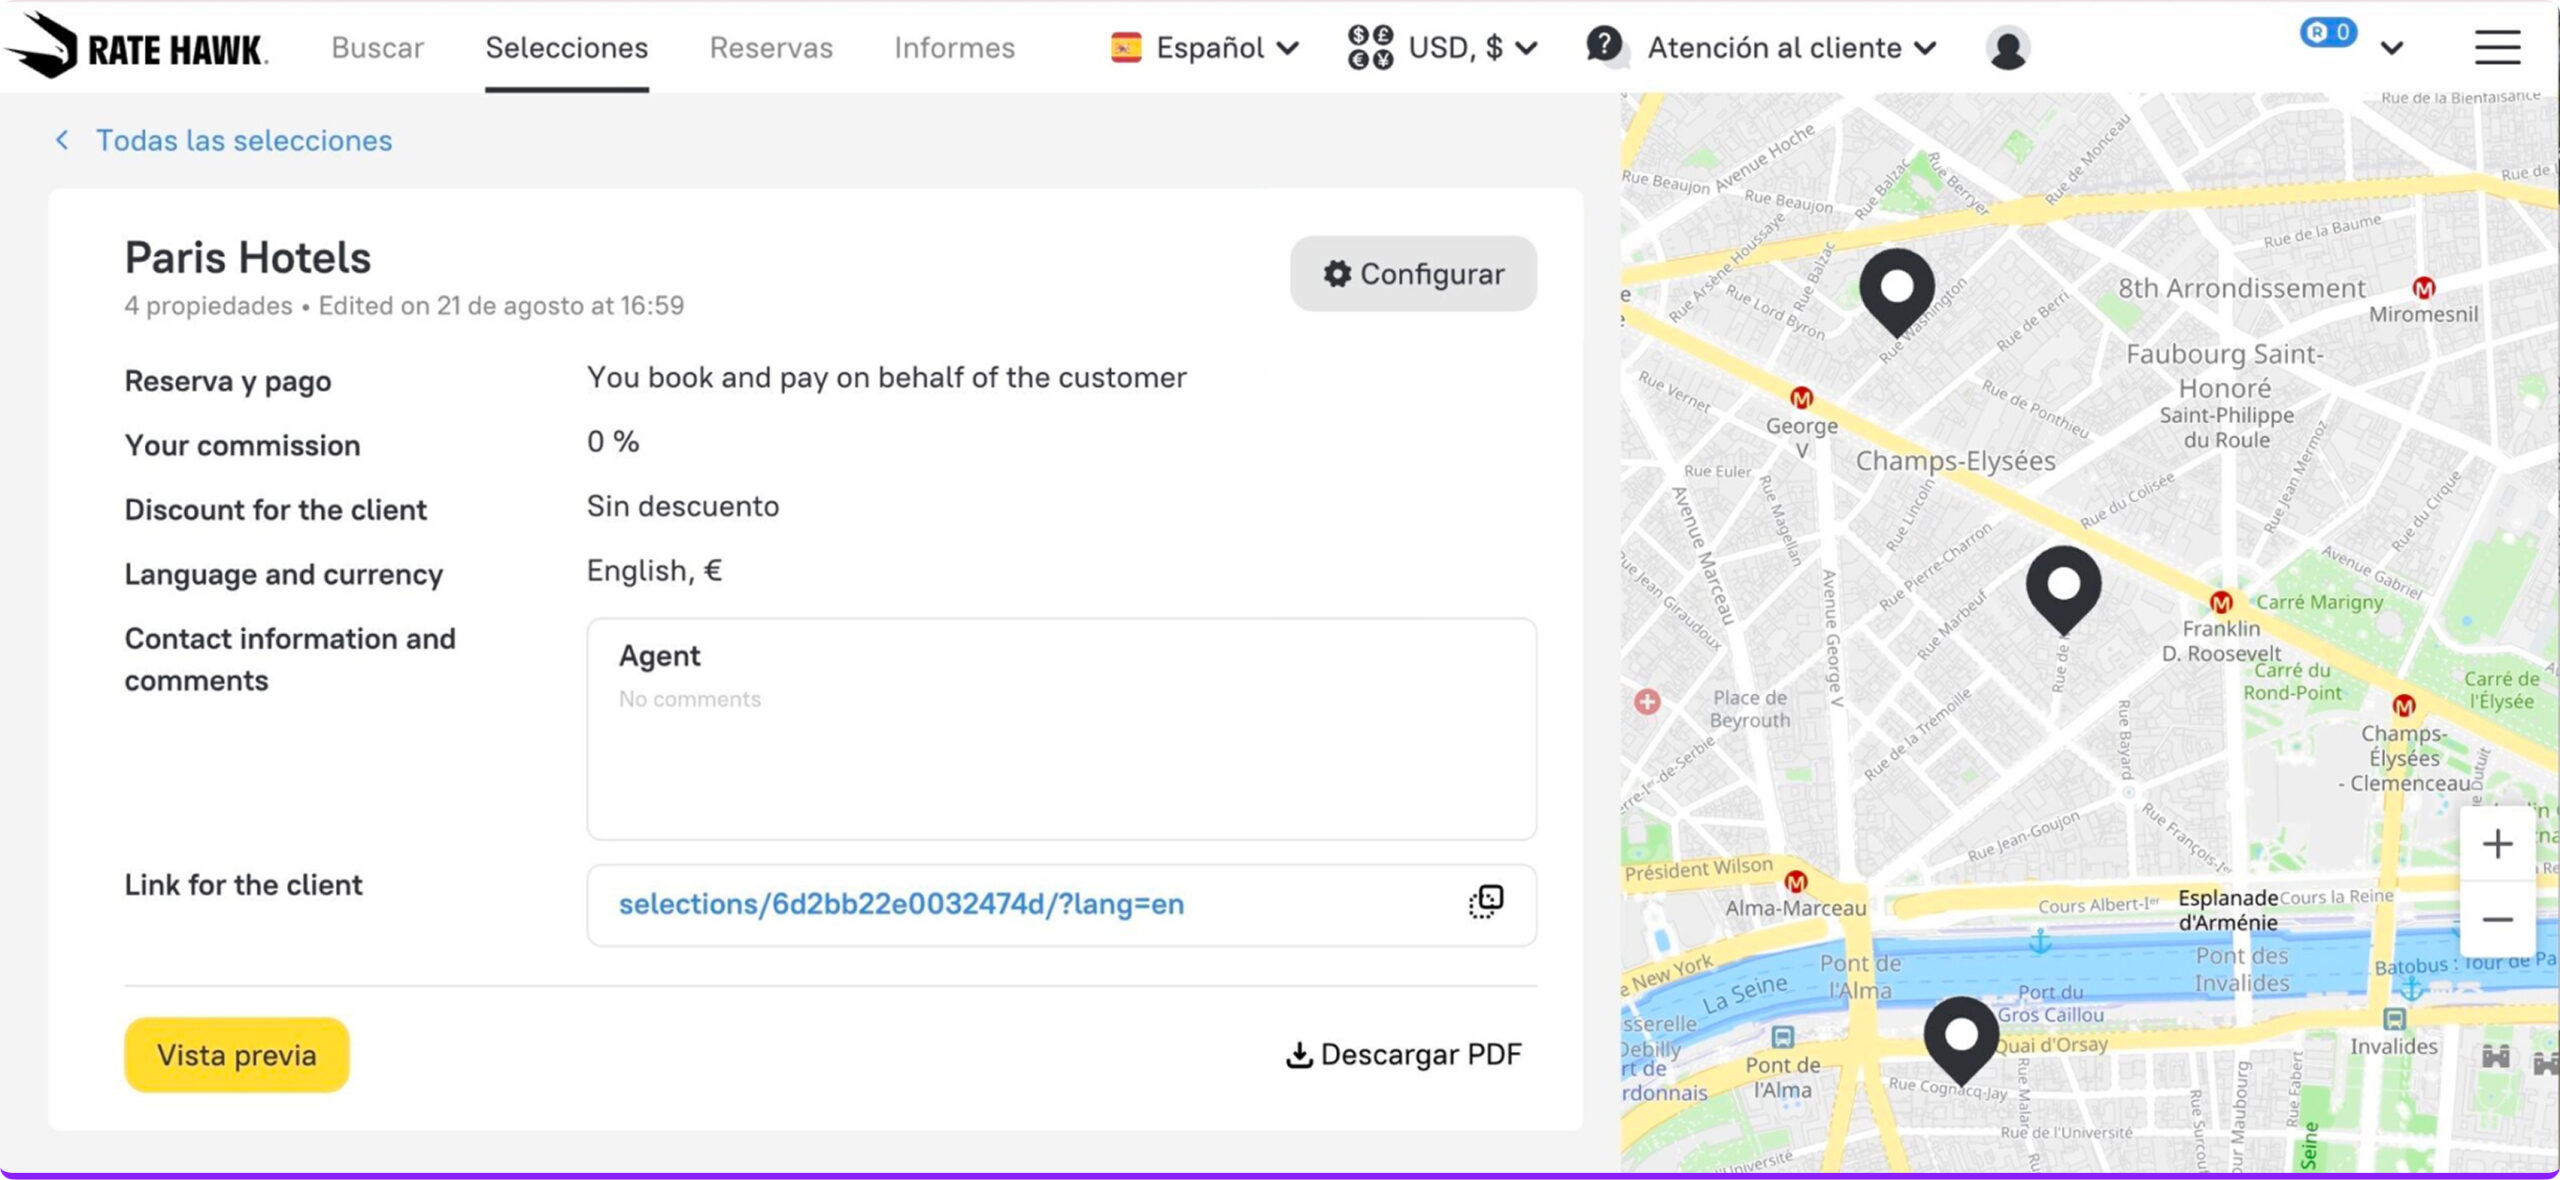Switch to the Reservas tab

click(x=770, y=48)
